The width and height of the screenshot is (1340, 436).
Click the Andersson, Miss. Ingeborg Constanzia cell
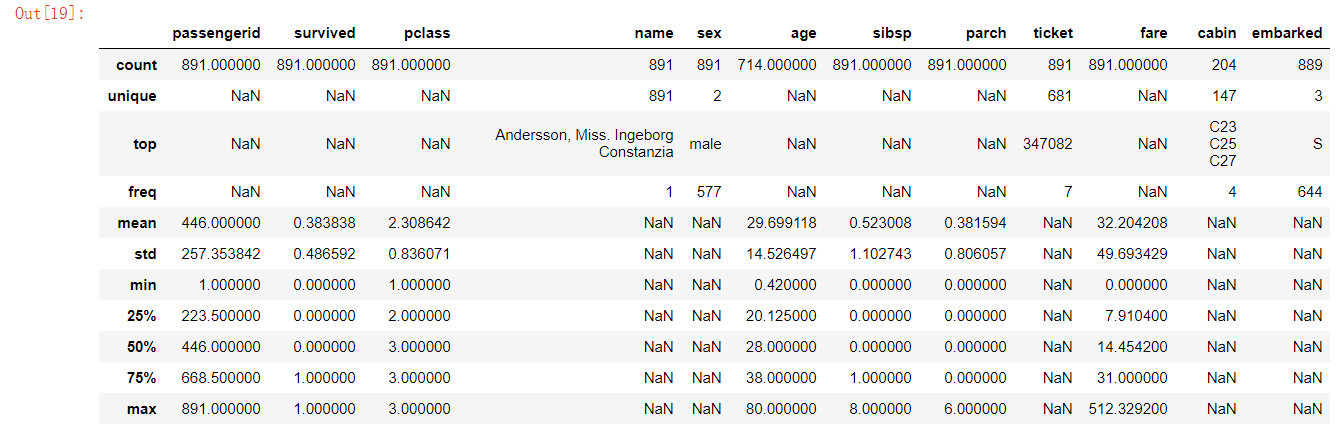pos(584,143)
